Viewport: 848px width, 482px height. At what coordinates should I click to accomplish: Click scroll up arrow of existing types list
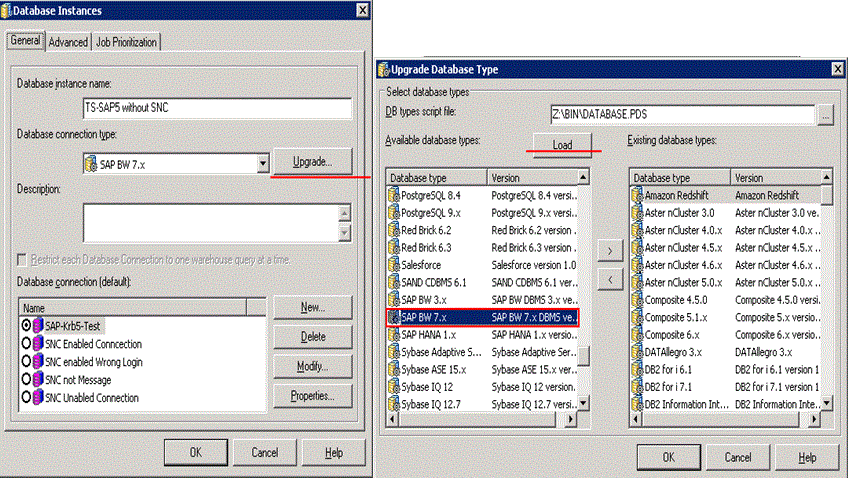[826, 177]
